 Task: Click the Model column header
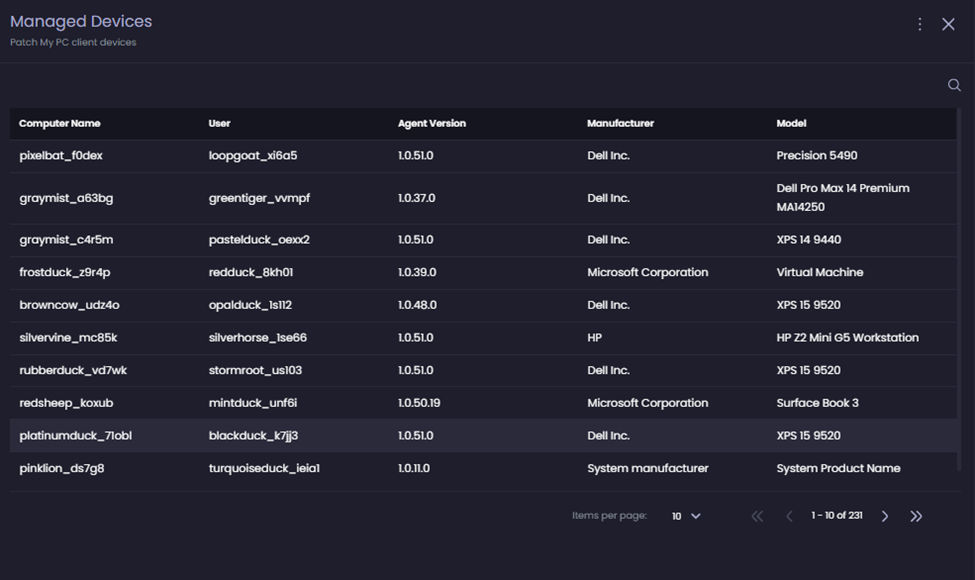790,123
